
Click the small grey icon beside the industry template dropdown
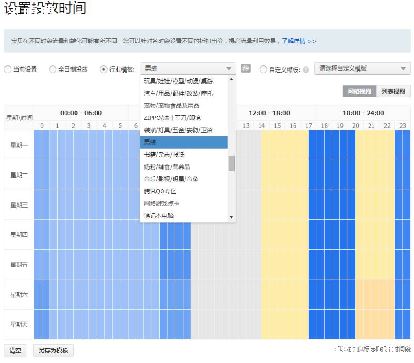point(246,68)
